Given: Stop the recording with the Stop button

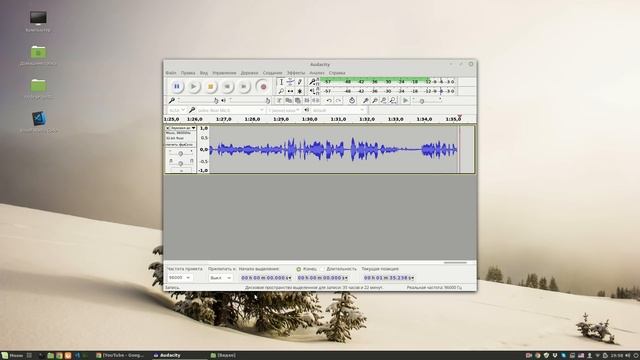Looking at the screenshot, I should (x=211, y=87).
